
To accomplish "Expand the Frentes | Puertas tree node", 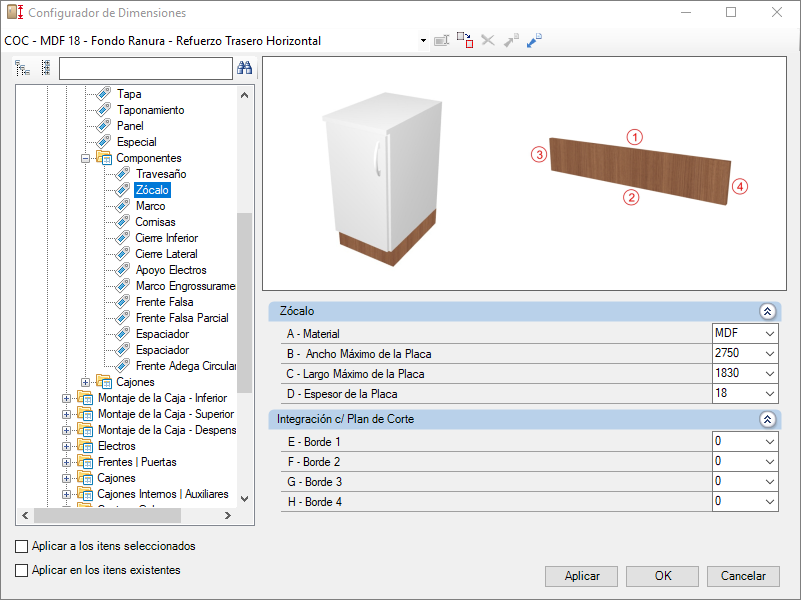I will pos(66,462).
